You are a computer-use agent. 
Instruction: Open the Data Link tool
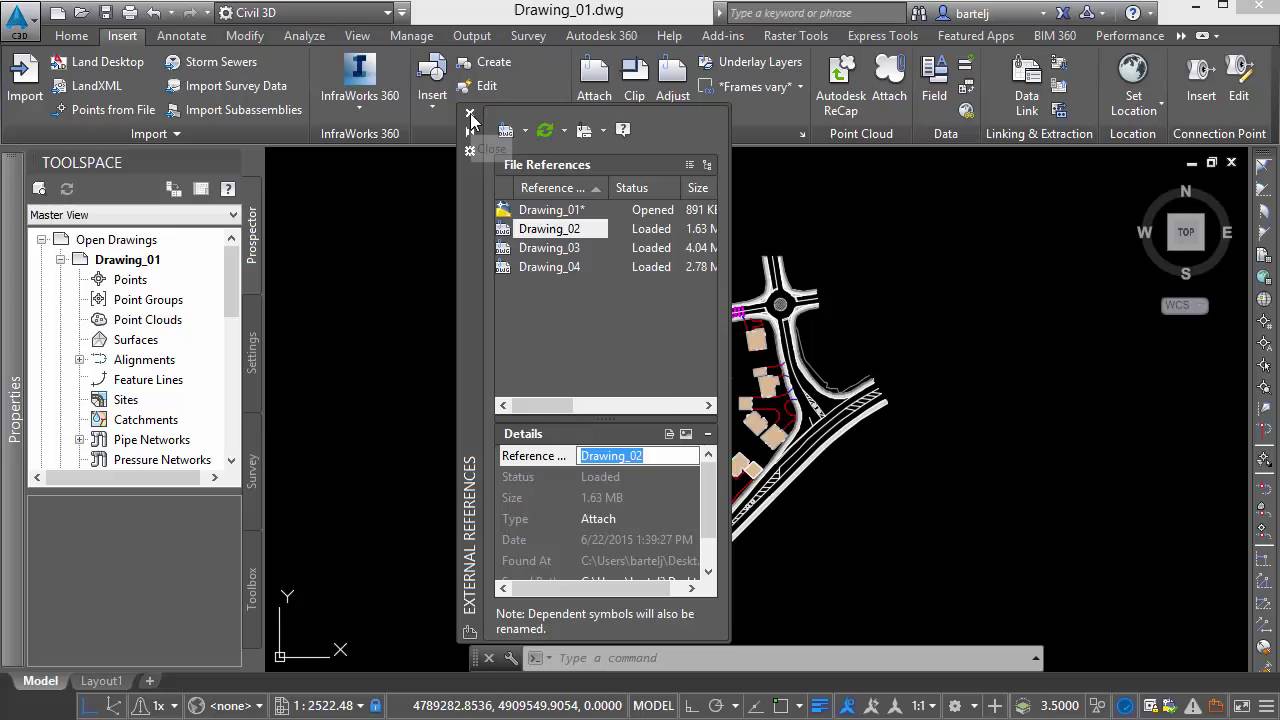(1026, 85)
